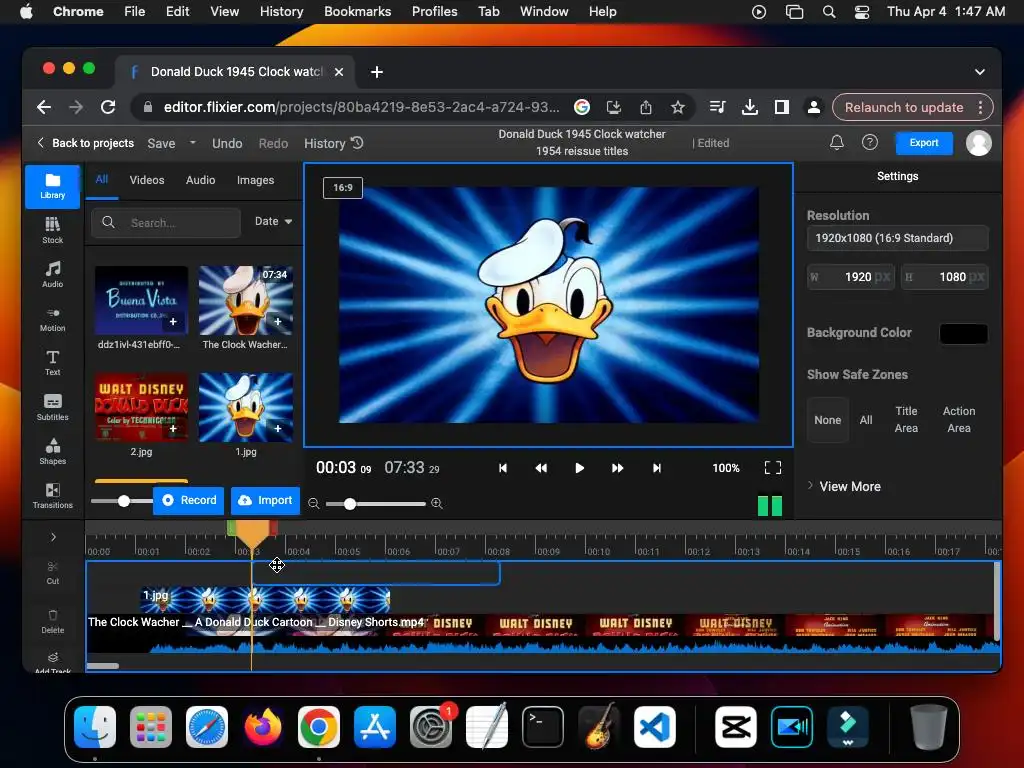Open the notifications bell

(x=837, y=142)
